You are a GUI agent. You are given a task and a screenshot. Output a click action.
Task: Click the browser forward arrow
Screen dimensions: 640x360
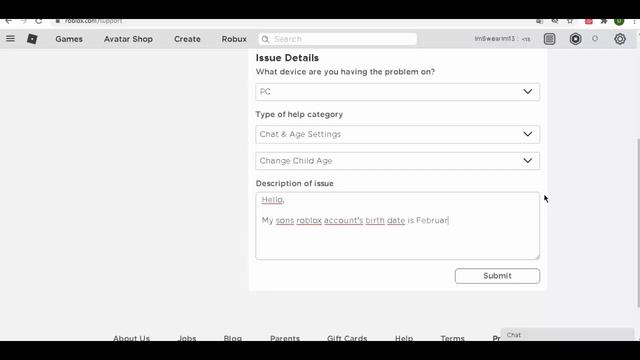tap(23, 21)
